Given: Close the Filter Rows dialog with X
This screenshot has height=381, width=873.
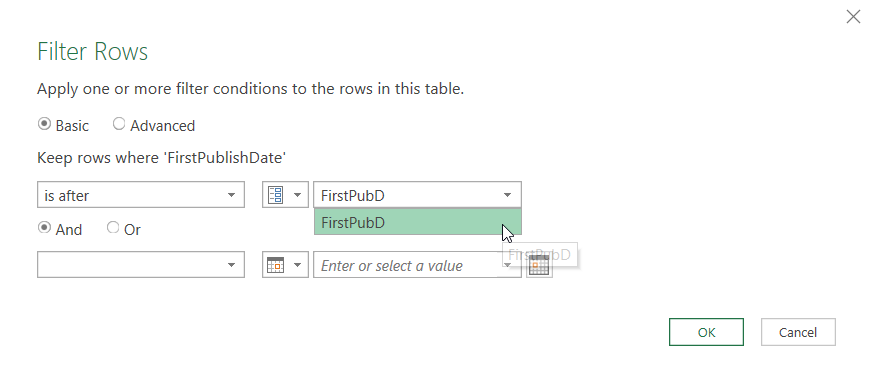Looking at the screenshot, I should point(853,17).
